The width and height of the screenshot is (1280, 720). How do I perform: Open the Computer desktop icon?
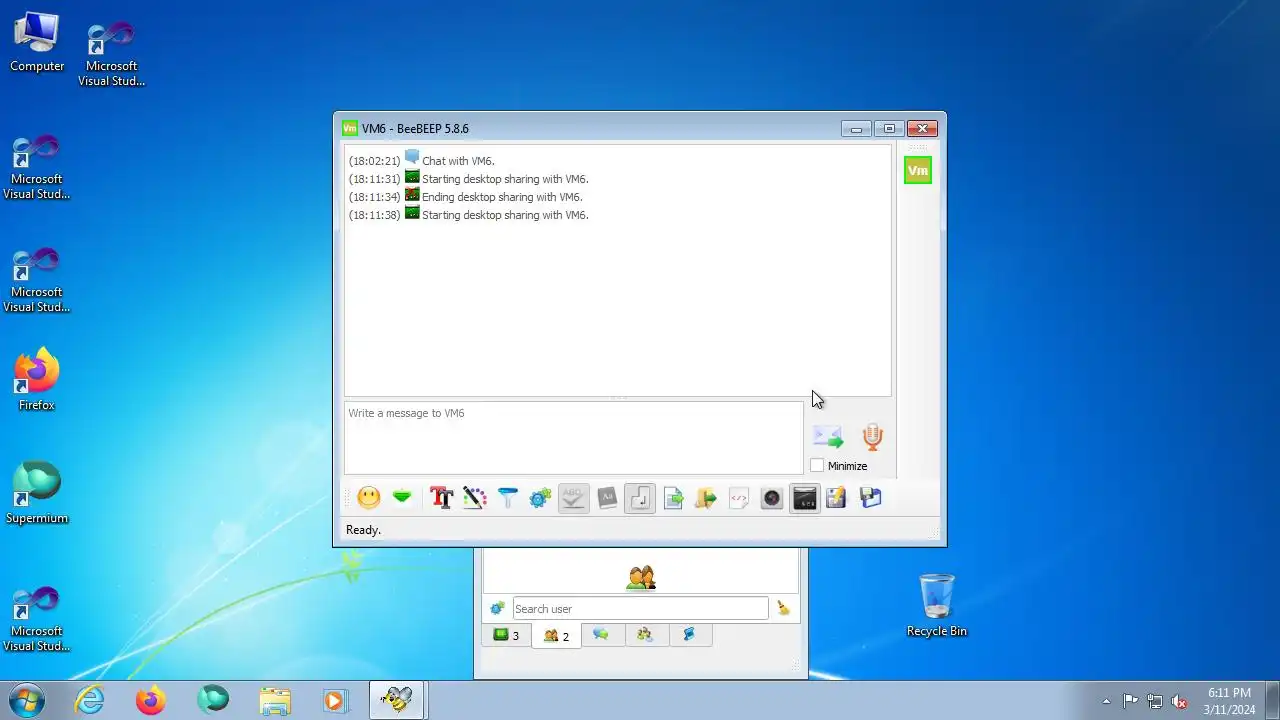(37, 43)
